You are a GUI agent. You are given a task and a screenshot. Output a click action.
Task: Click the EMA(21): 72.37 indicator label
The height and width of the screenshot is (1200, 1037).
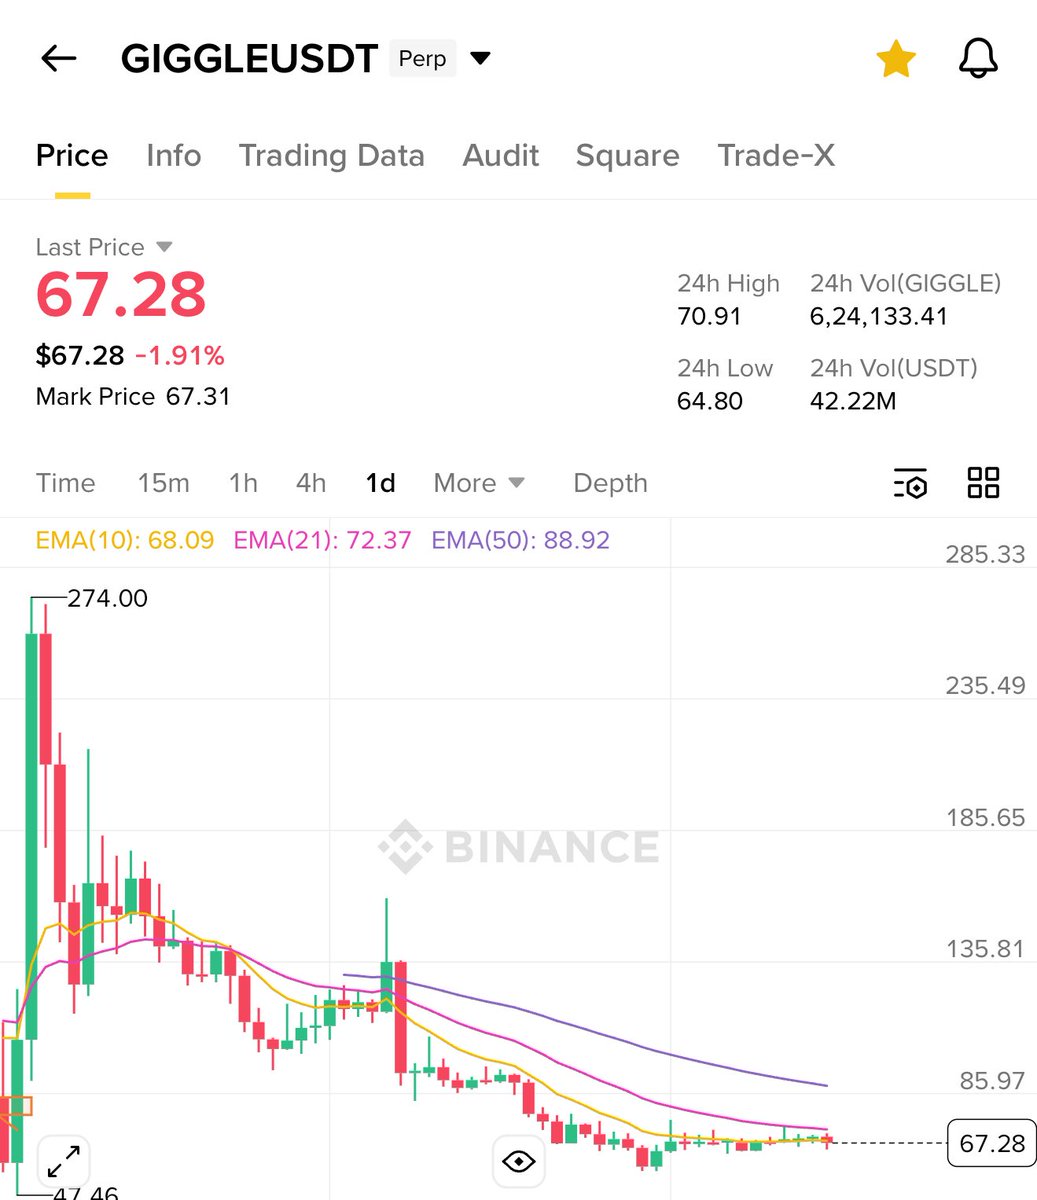322,540
